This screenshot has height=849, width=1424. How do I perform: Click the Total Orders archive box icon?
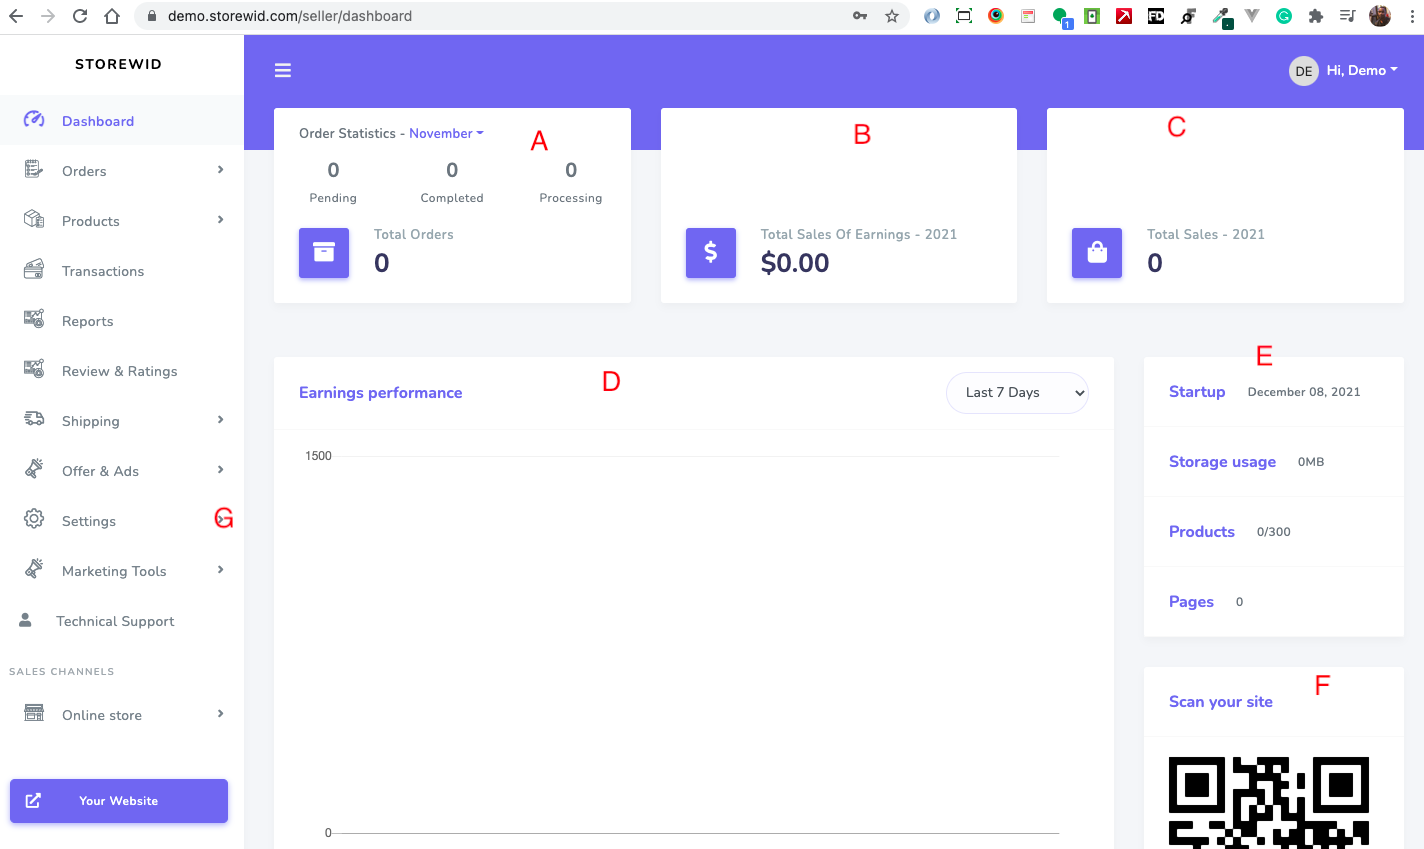point(324,252)
